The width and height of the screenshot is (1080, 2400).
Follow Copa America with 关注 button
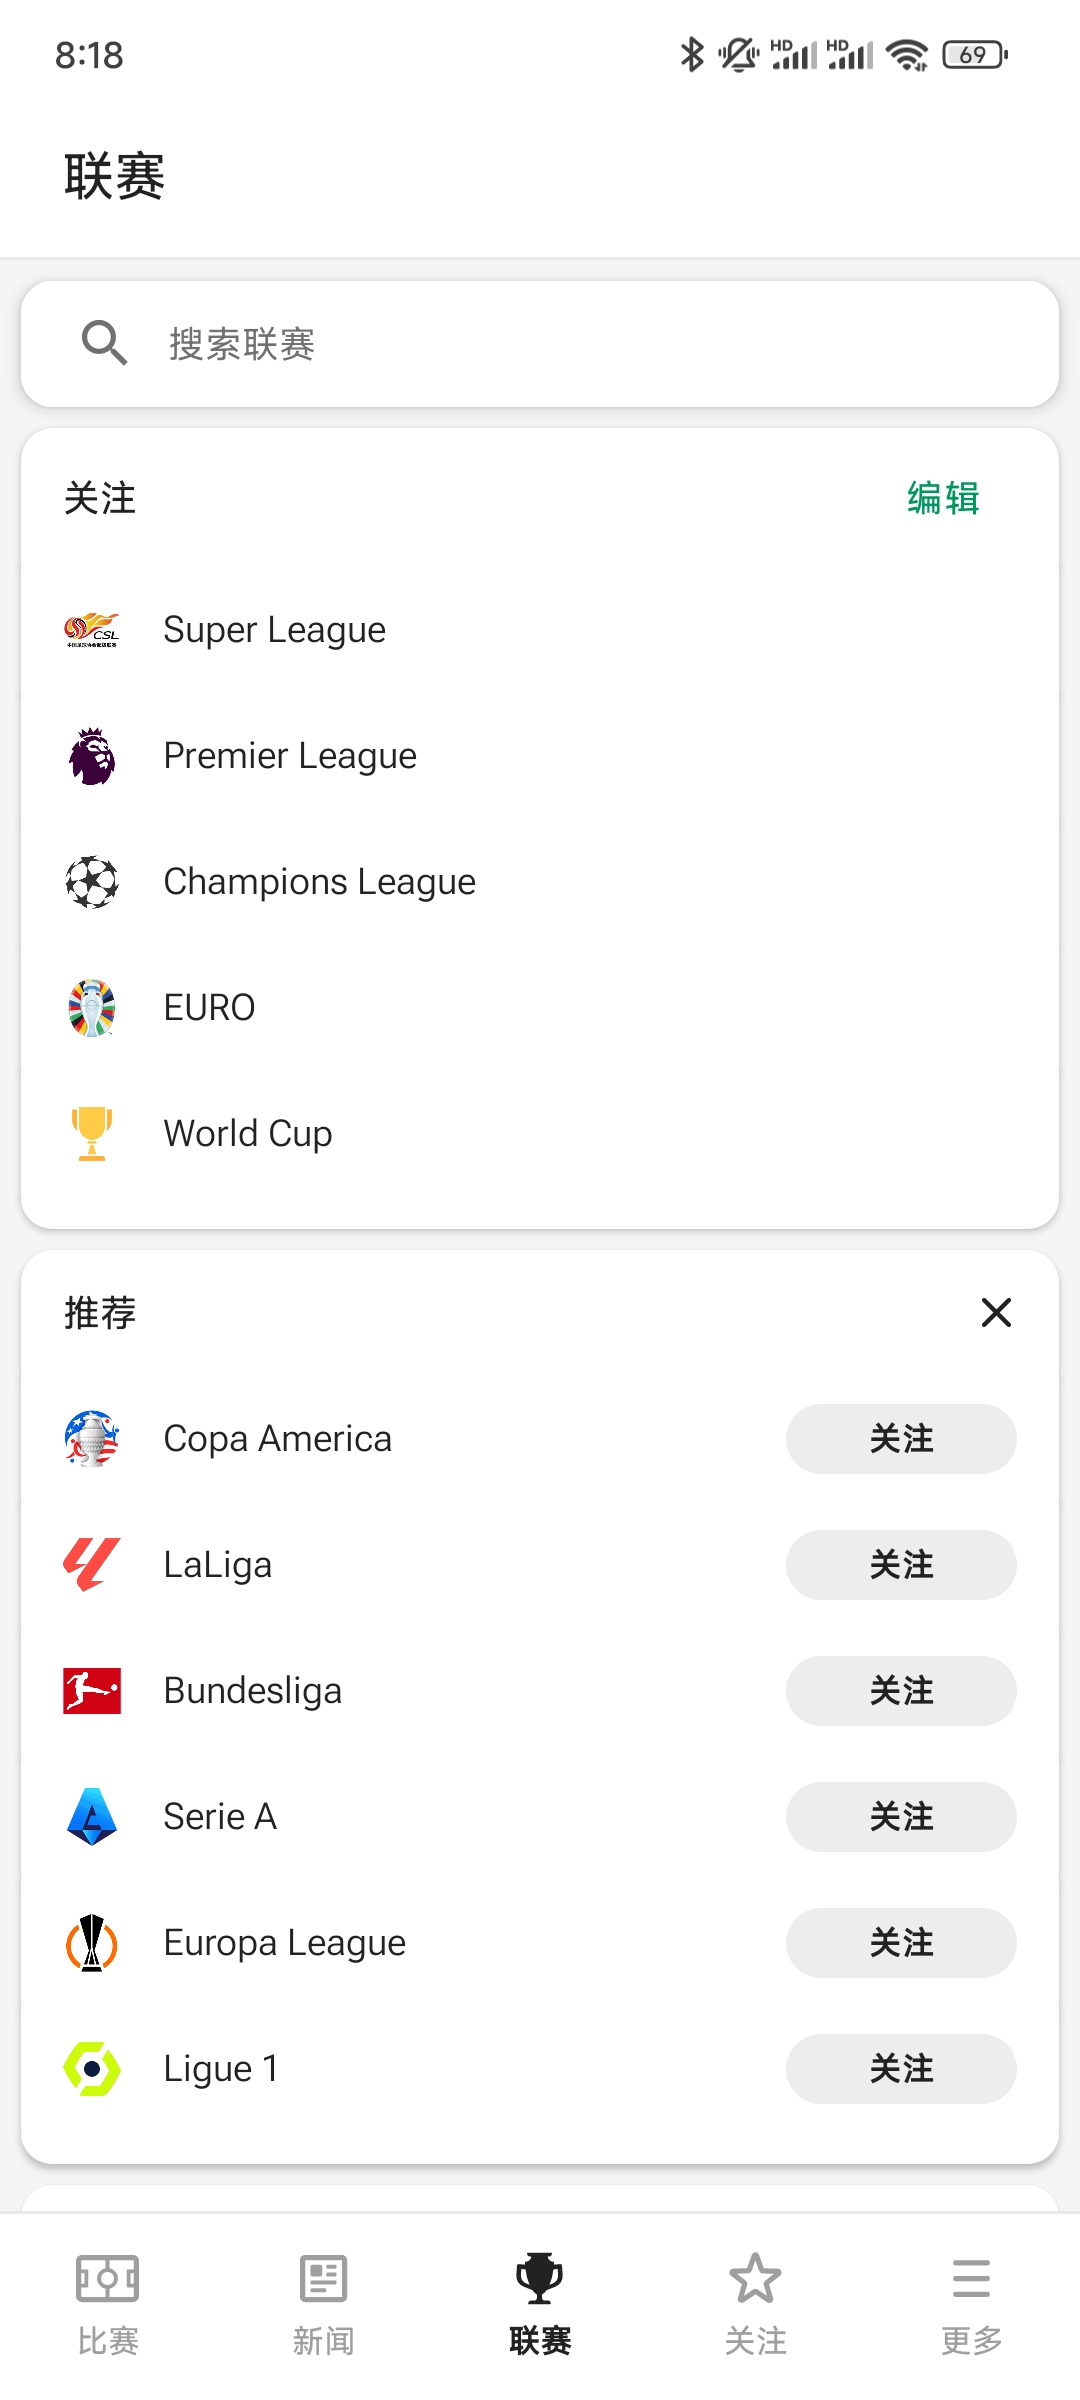pyautogui.click(x=901, y=1439)
